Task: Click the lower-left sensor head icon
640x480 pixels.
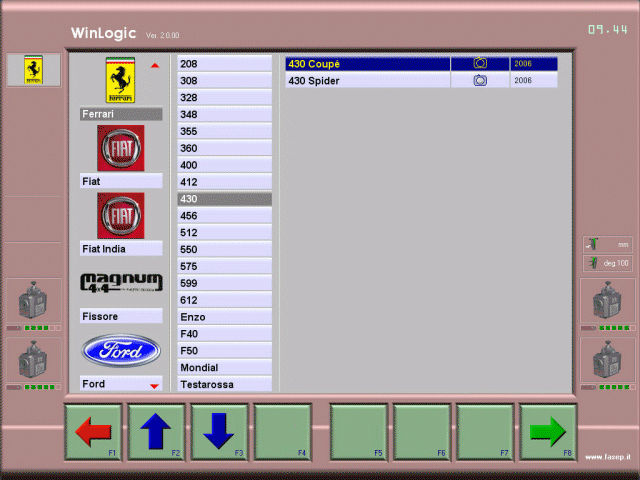Action: [x=33, y=360]
